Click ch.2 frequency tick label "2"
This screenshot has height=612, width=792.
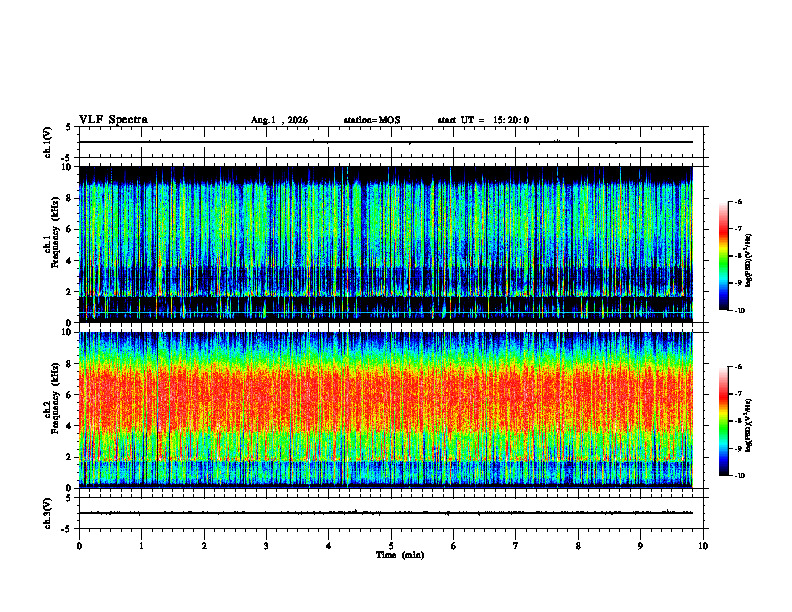[x=69, y=457]
